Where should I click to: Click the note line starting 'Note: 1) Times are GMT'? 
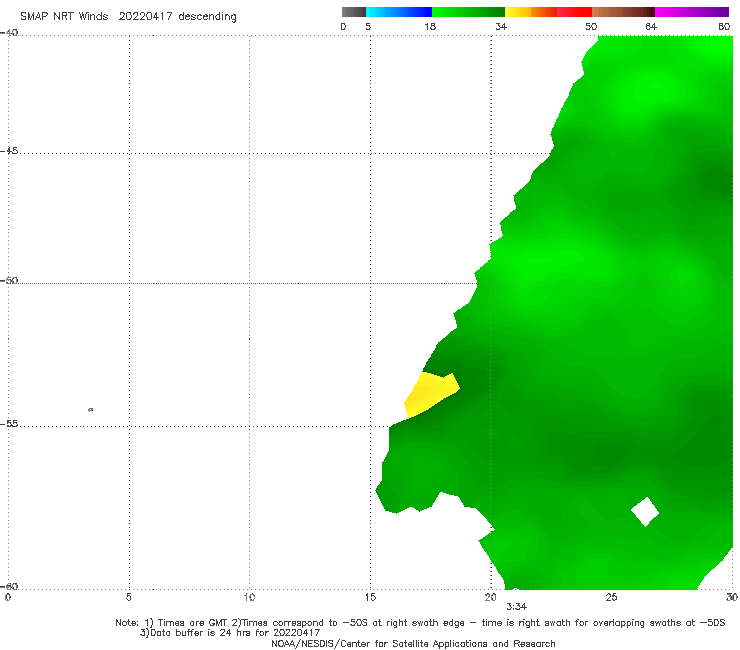pyautogui.click(x=420, y=623)
